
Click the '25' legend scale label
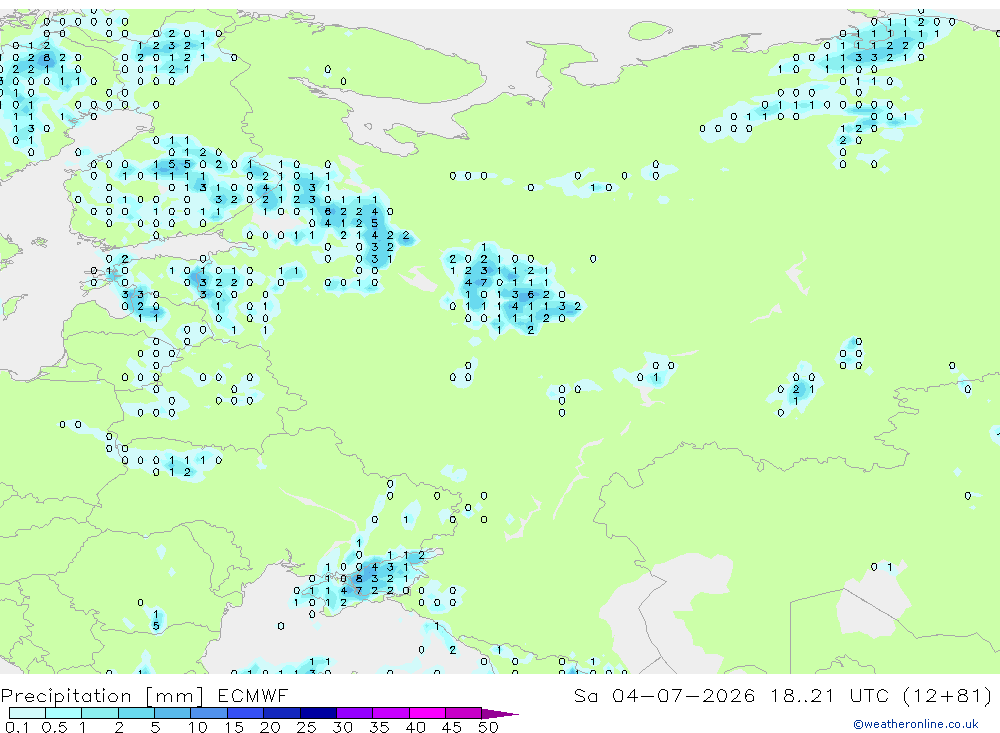(x=307, y=727)
